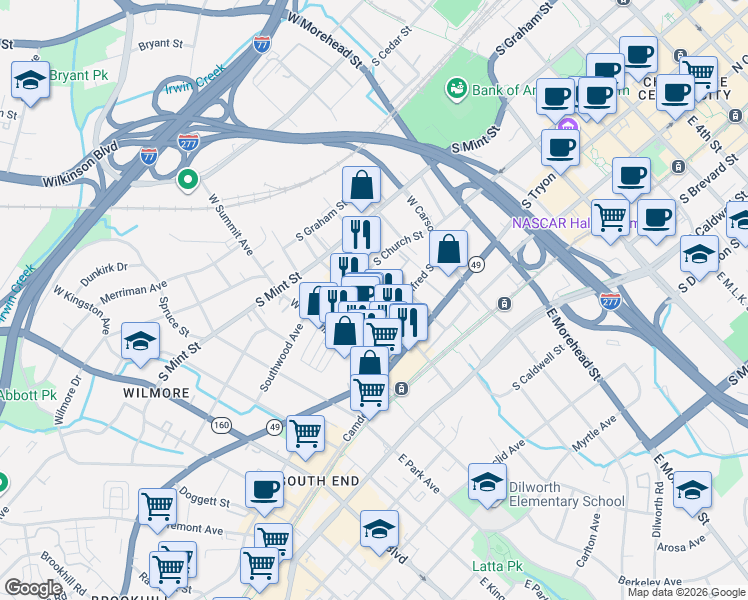748x600 pixels.
Task: Select the I-277 shield near Wilkinson Blvd
Action: (x=188, y=143)
